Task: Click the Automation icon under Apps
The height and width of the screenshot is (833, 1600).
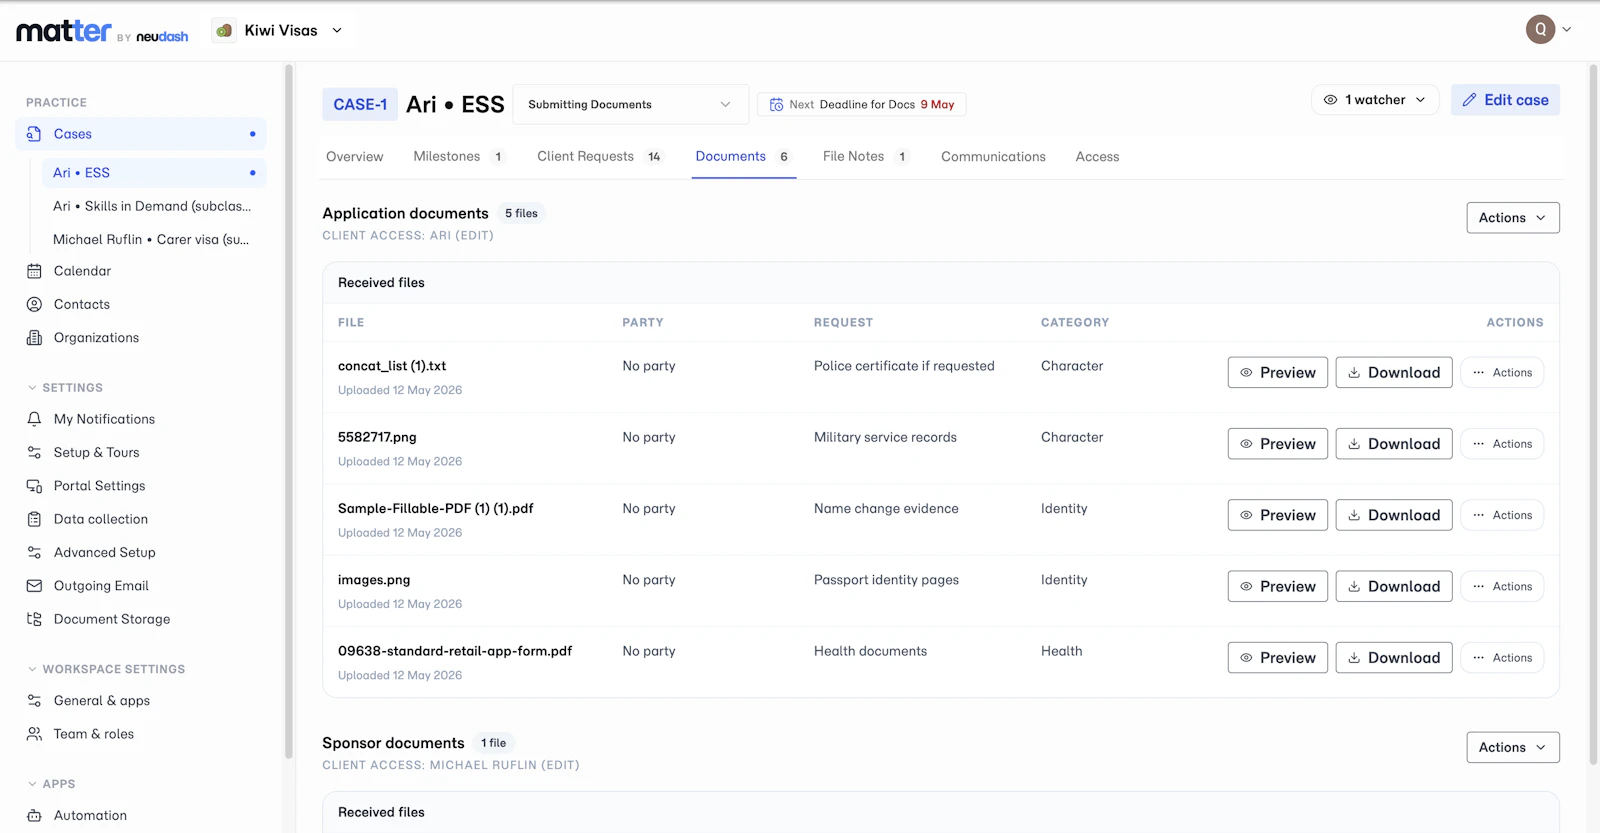Action: click(x=34, y=816)
